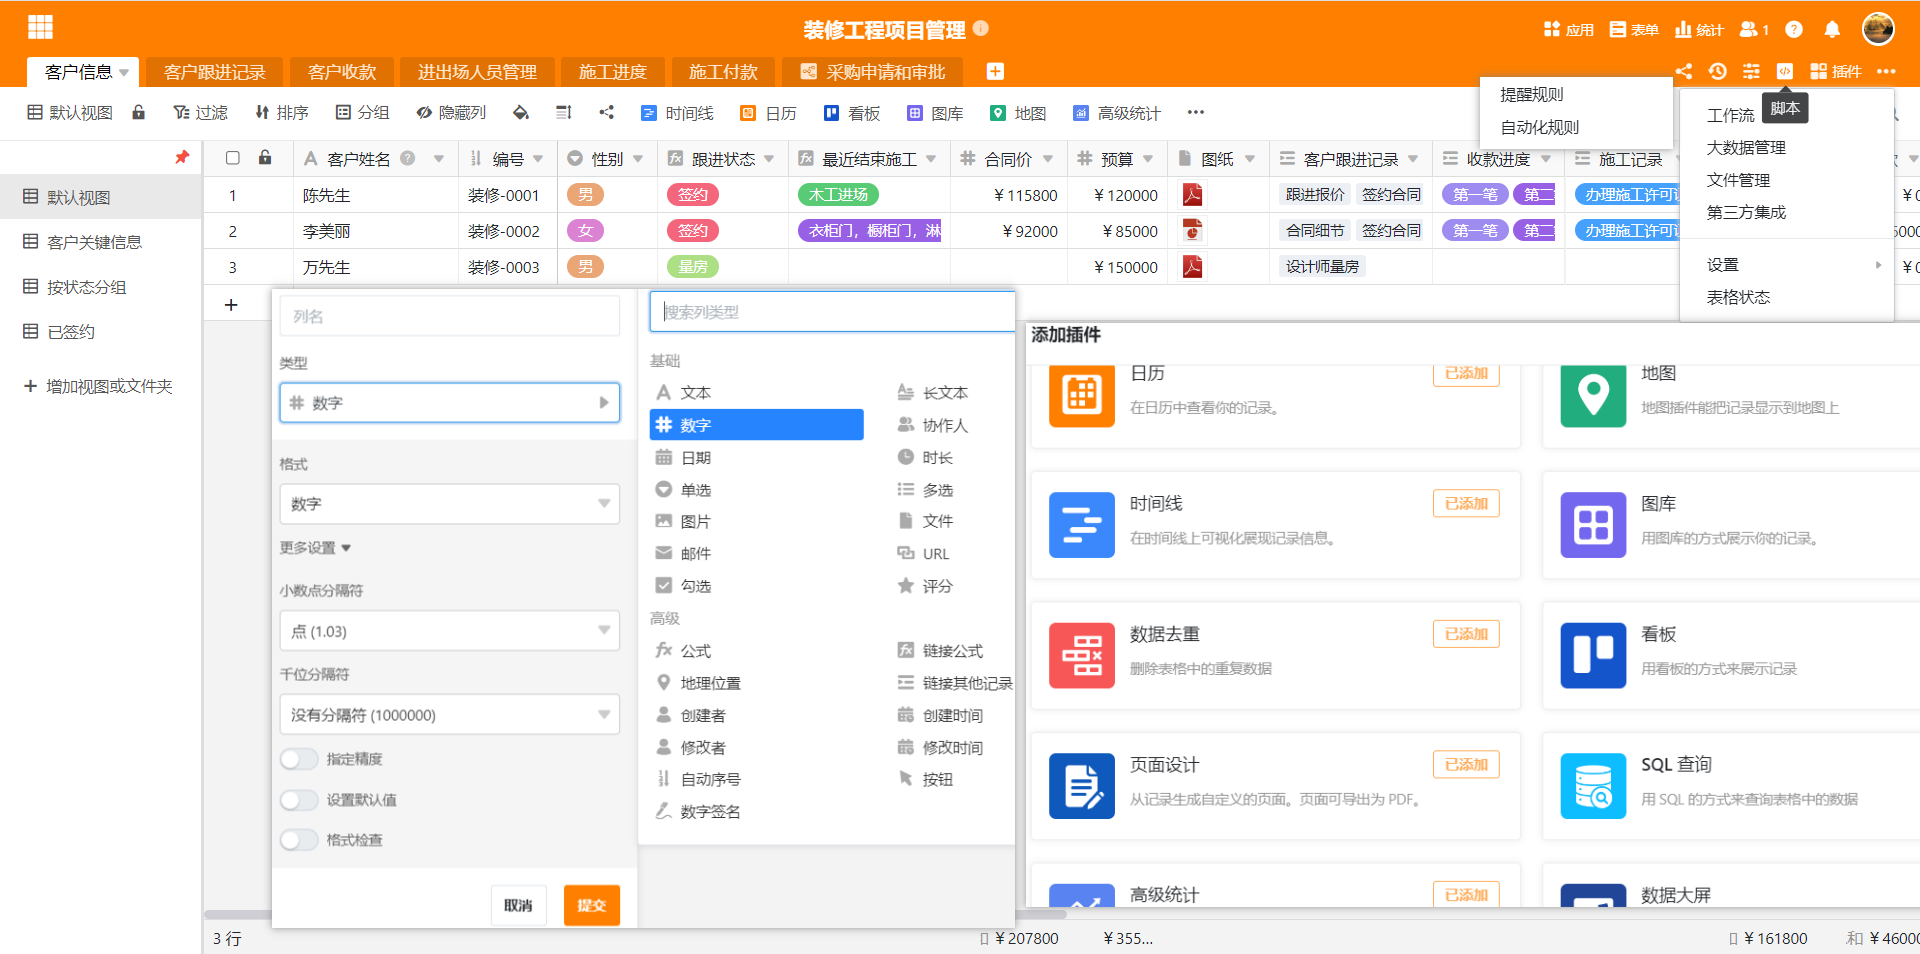Click the help question mark icon
The height and width of the screenshot is (954, 1920).
(x=1794, y=29)
